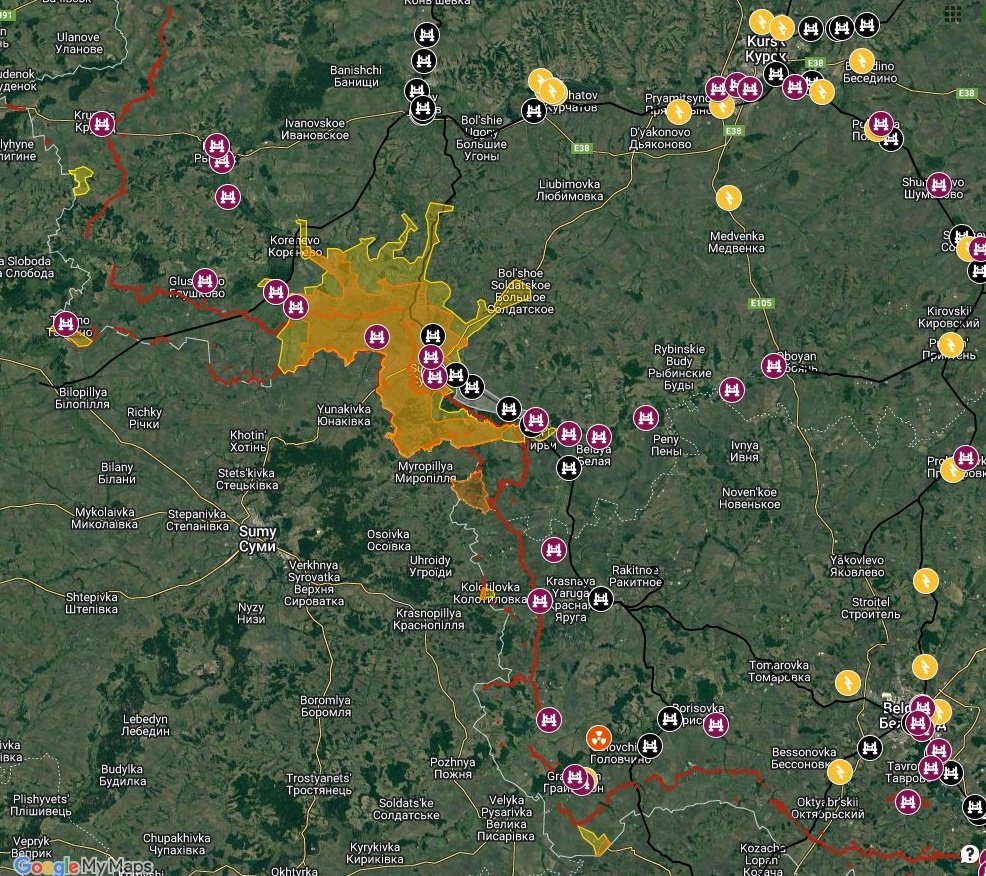Click the Sumy city label
The image size is (986, 876).
(x=257, y=539)
